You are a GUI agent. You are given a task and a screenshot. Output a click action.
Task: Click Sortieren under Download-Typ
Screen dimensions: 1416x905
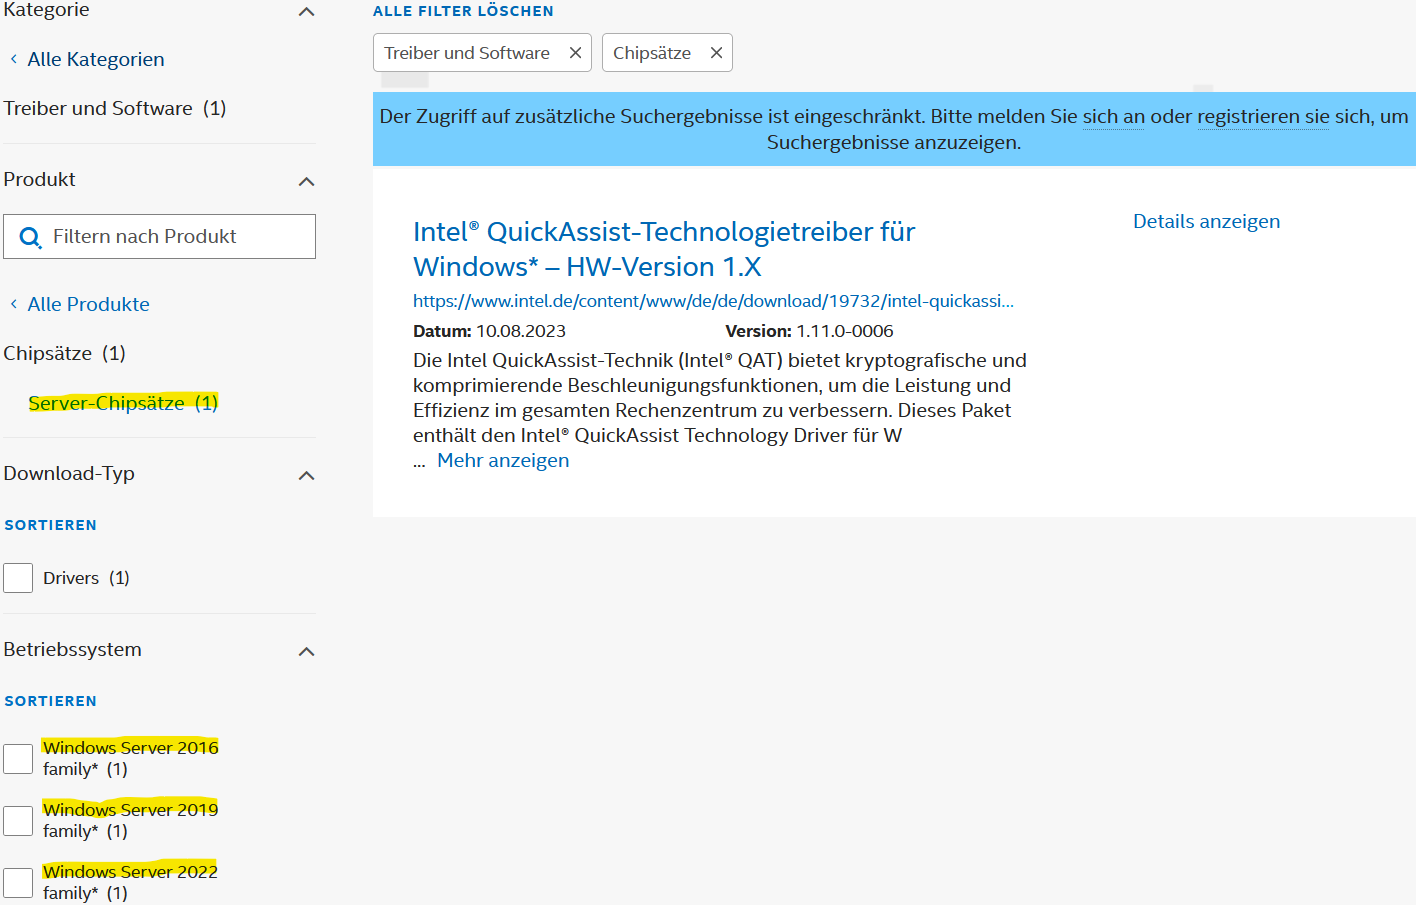(51, 525)
